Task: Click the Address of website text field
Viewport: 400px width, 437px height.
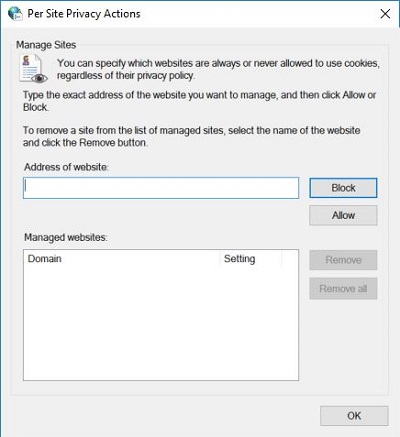Action: pyautogui.click(x=161, y=188)
